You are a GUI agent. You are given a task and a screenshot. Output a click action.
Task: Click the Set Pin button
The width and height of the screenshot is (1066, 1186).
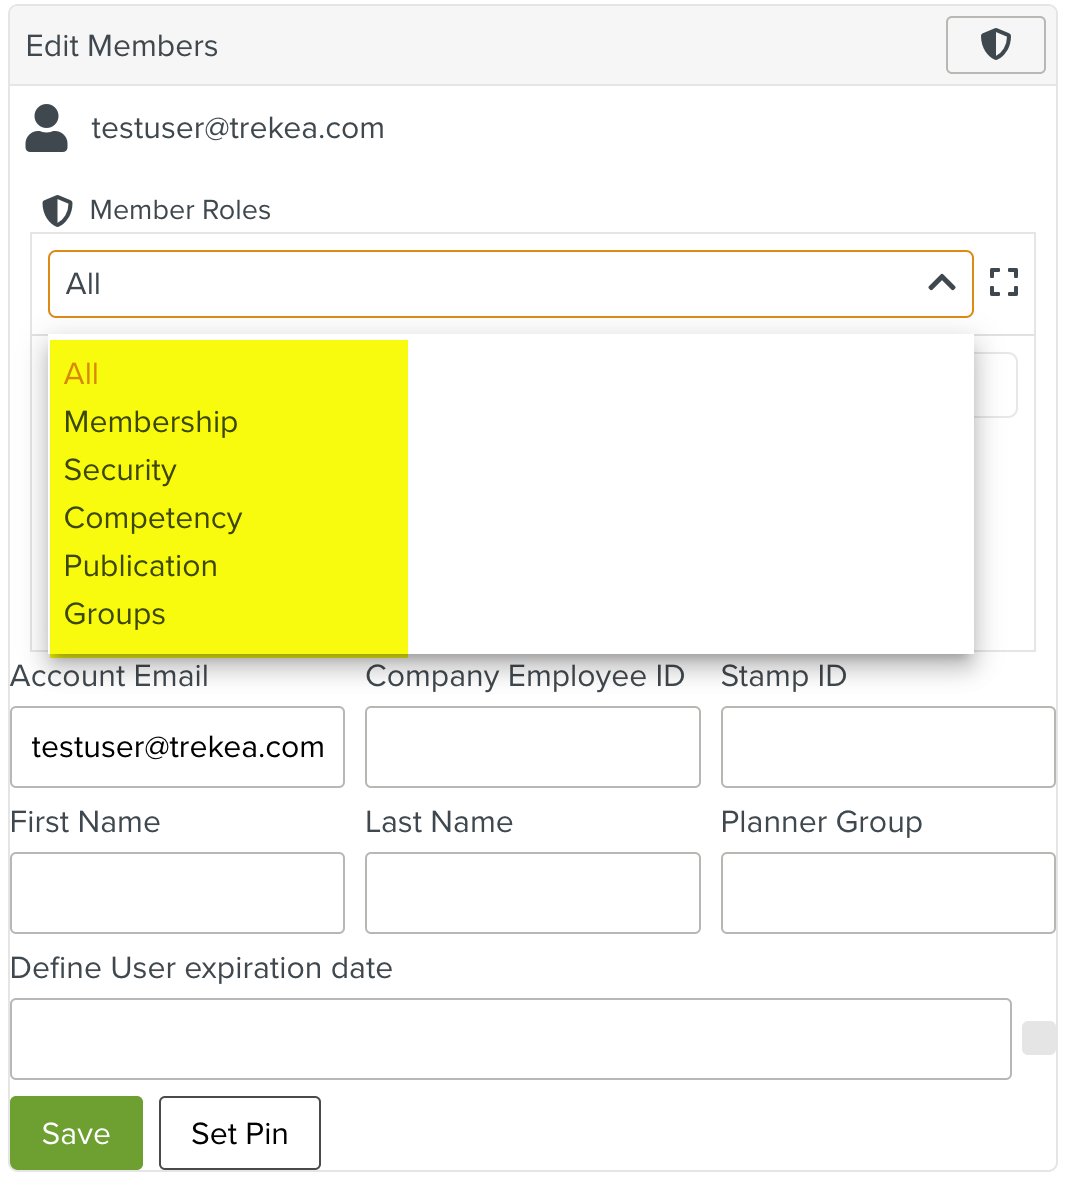click(239, 1133)
